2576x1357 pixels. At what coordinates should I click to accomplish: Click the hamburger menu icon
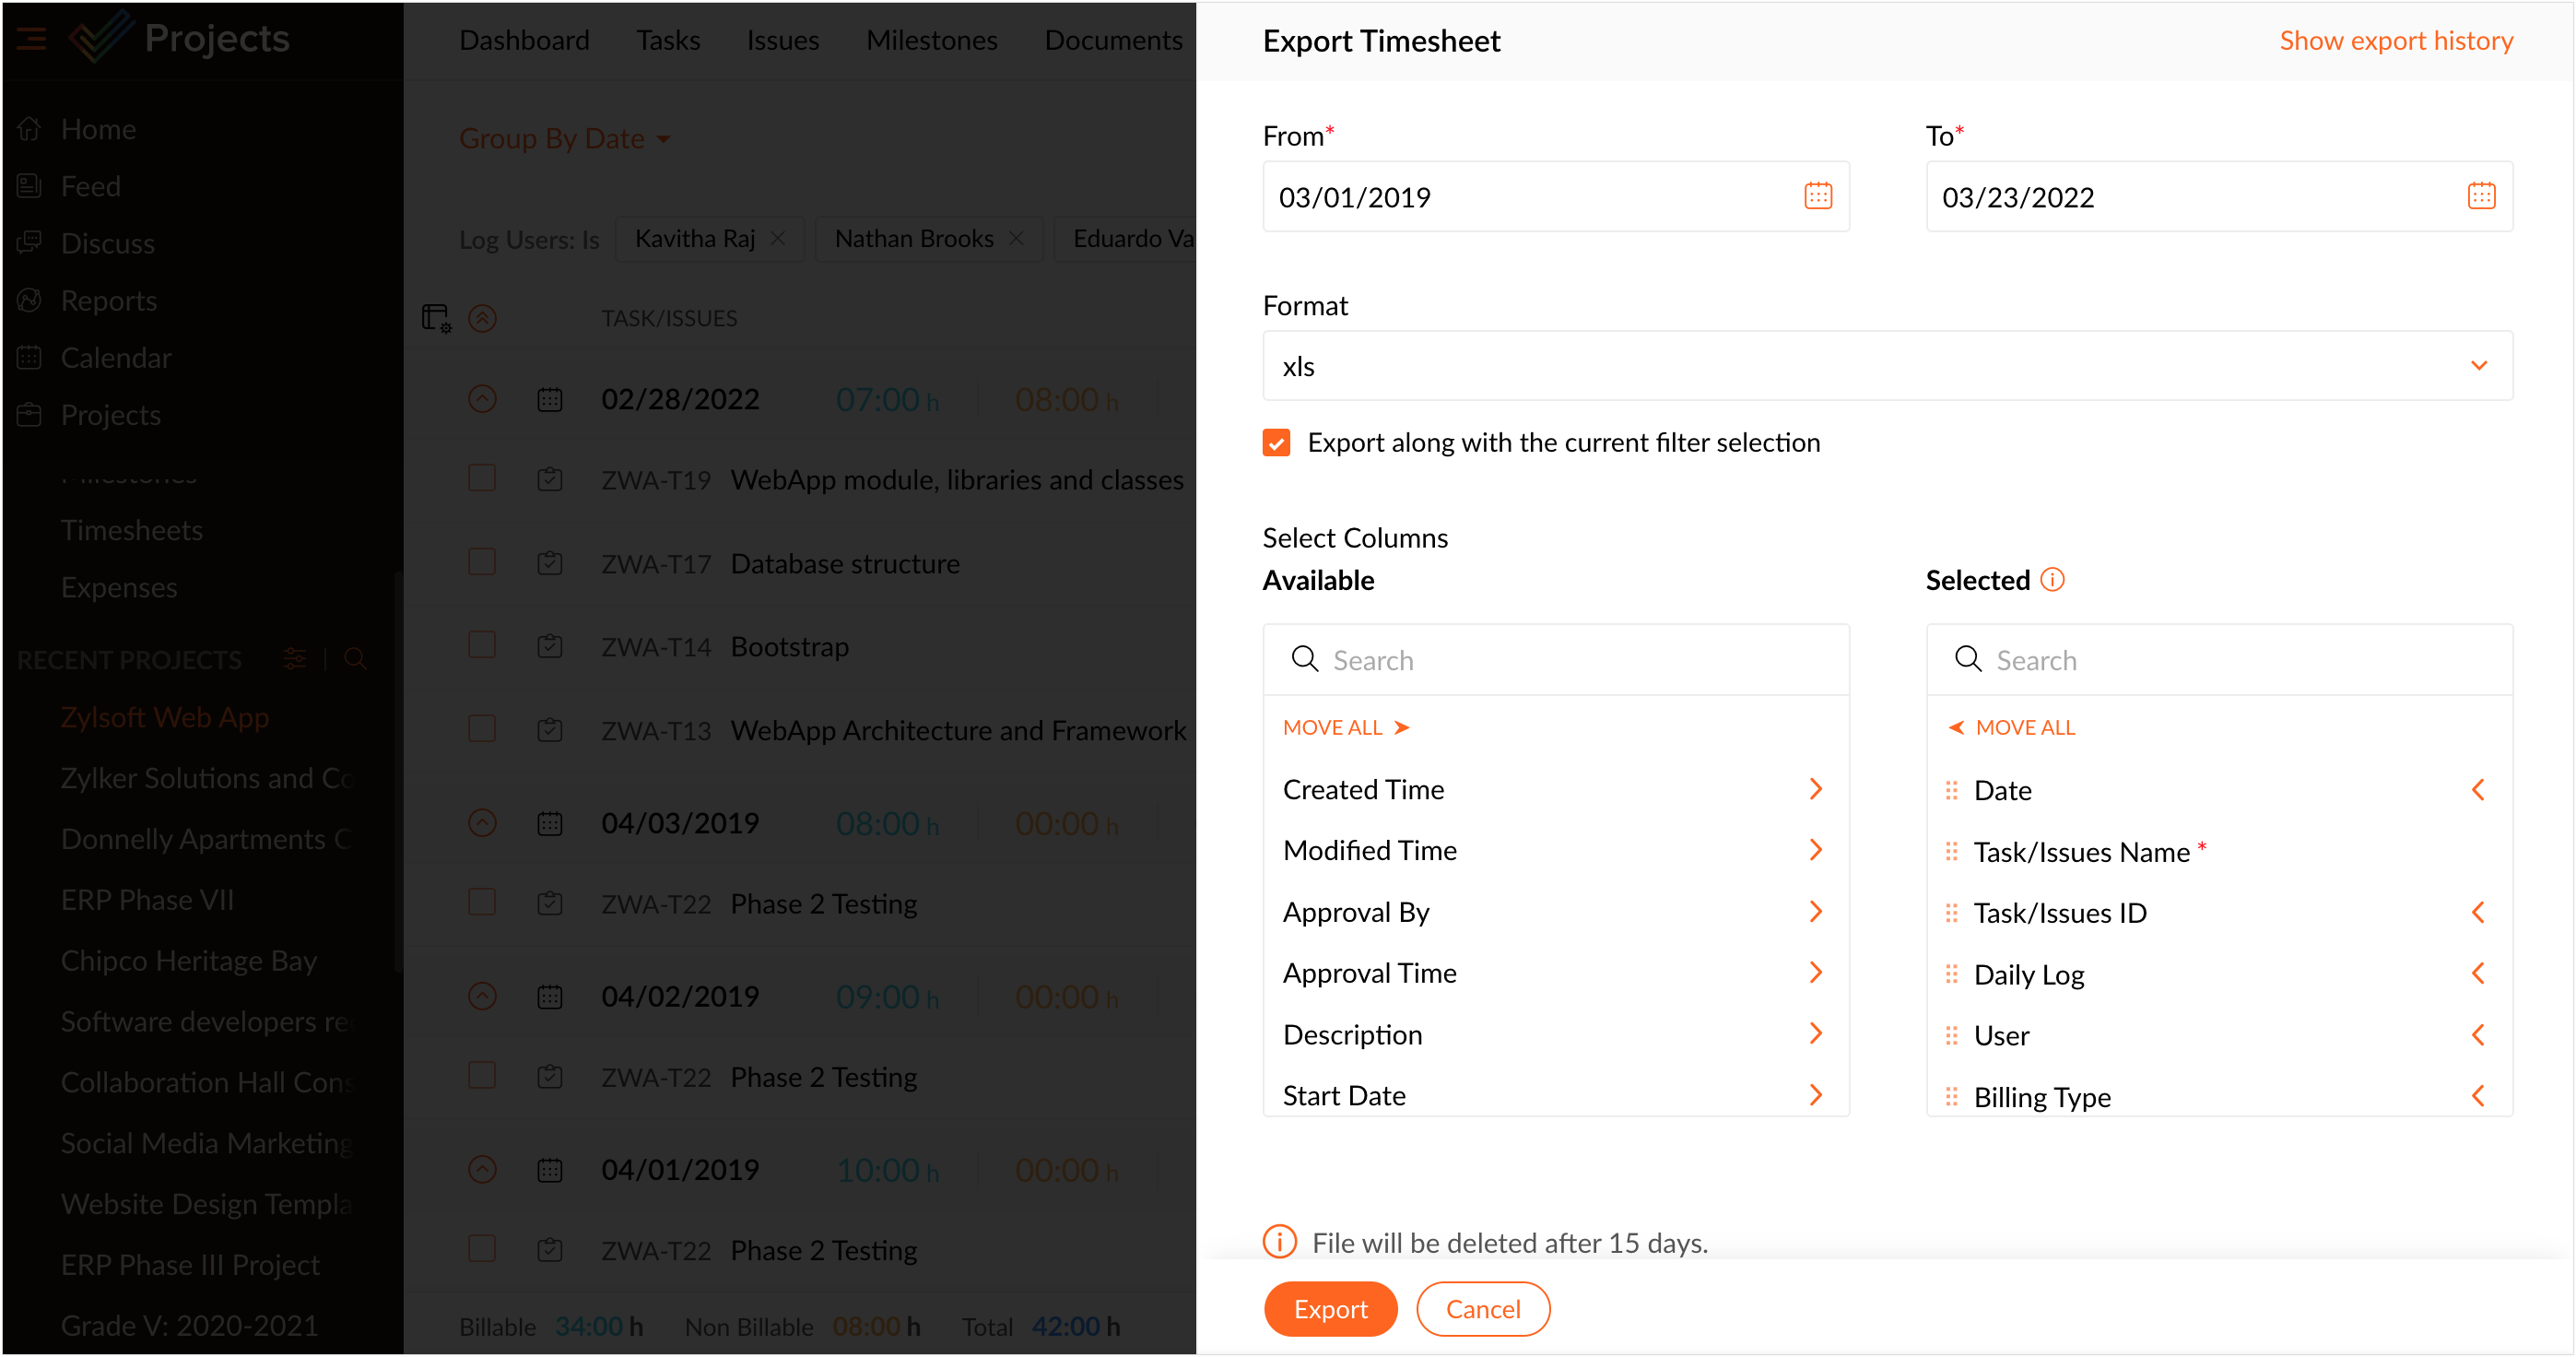click(x=31, y=39)
